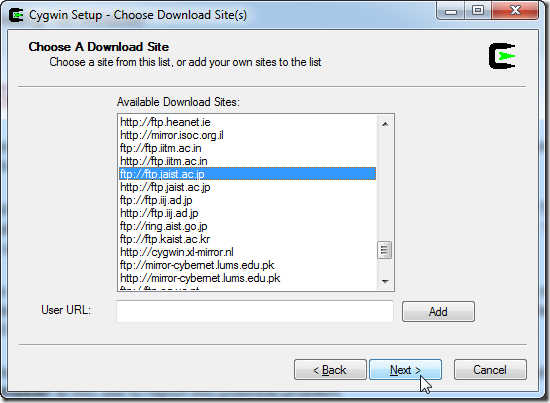Select http://mirror-cybernet.lums.edu.pk mirror
550x403 pixels.
(x=247, y=278)
